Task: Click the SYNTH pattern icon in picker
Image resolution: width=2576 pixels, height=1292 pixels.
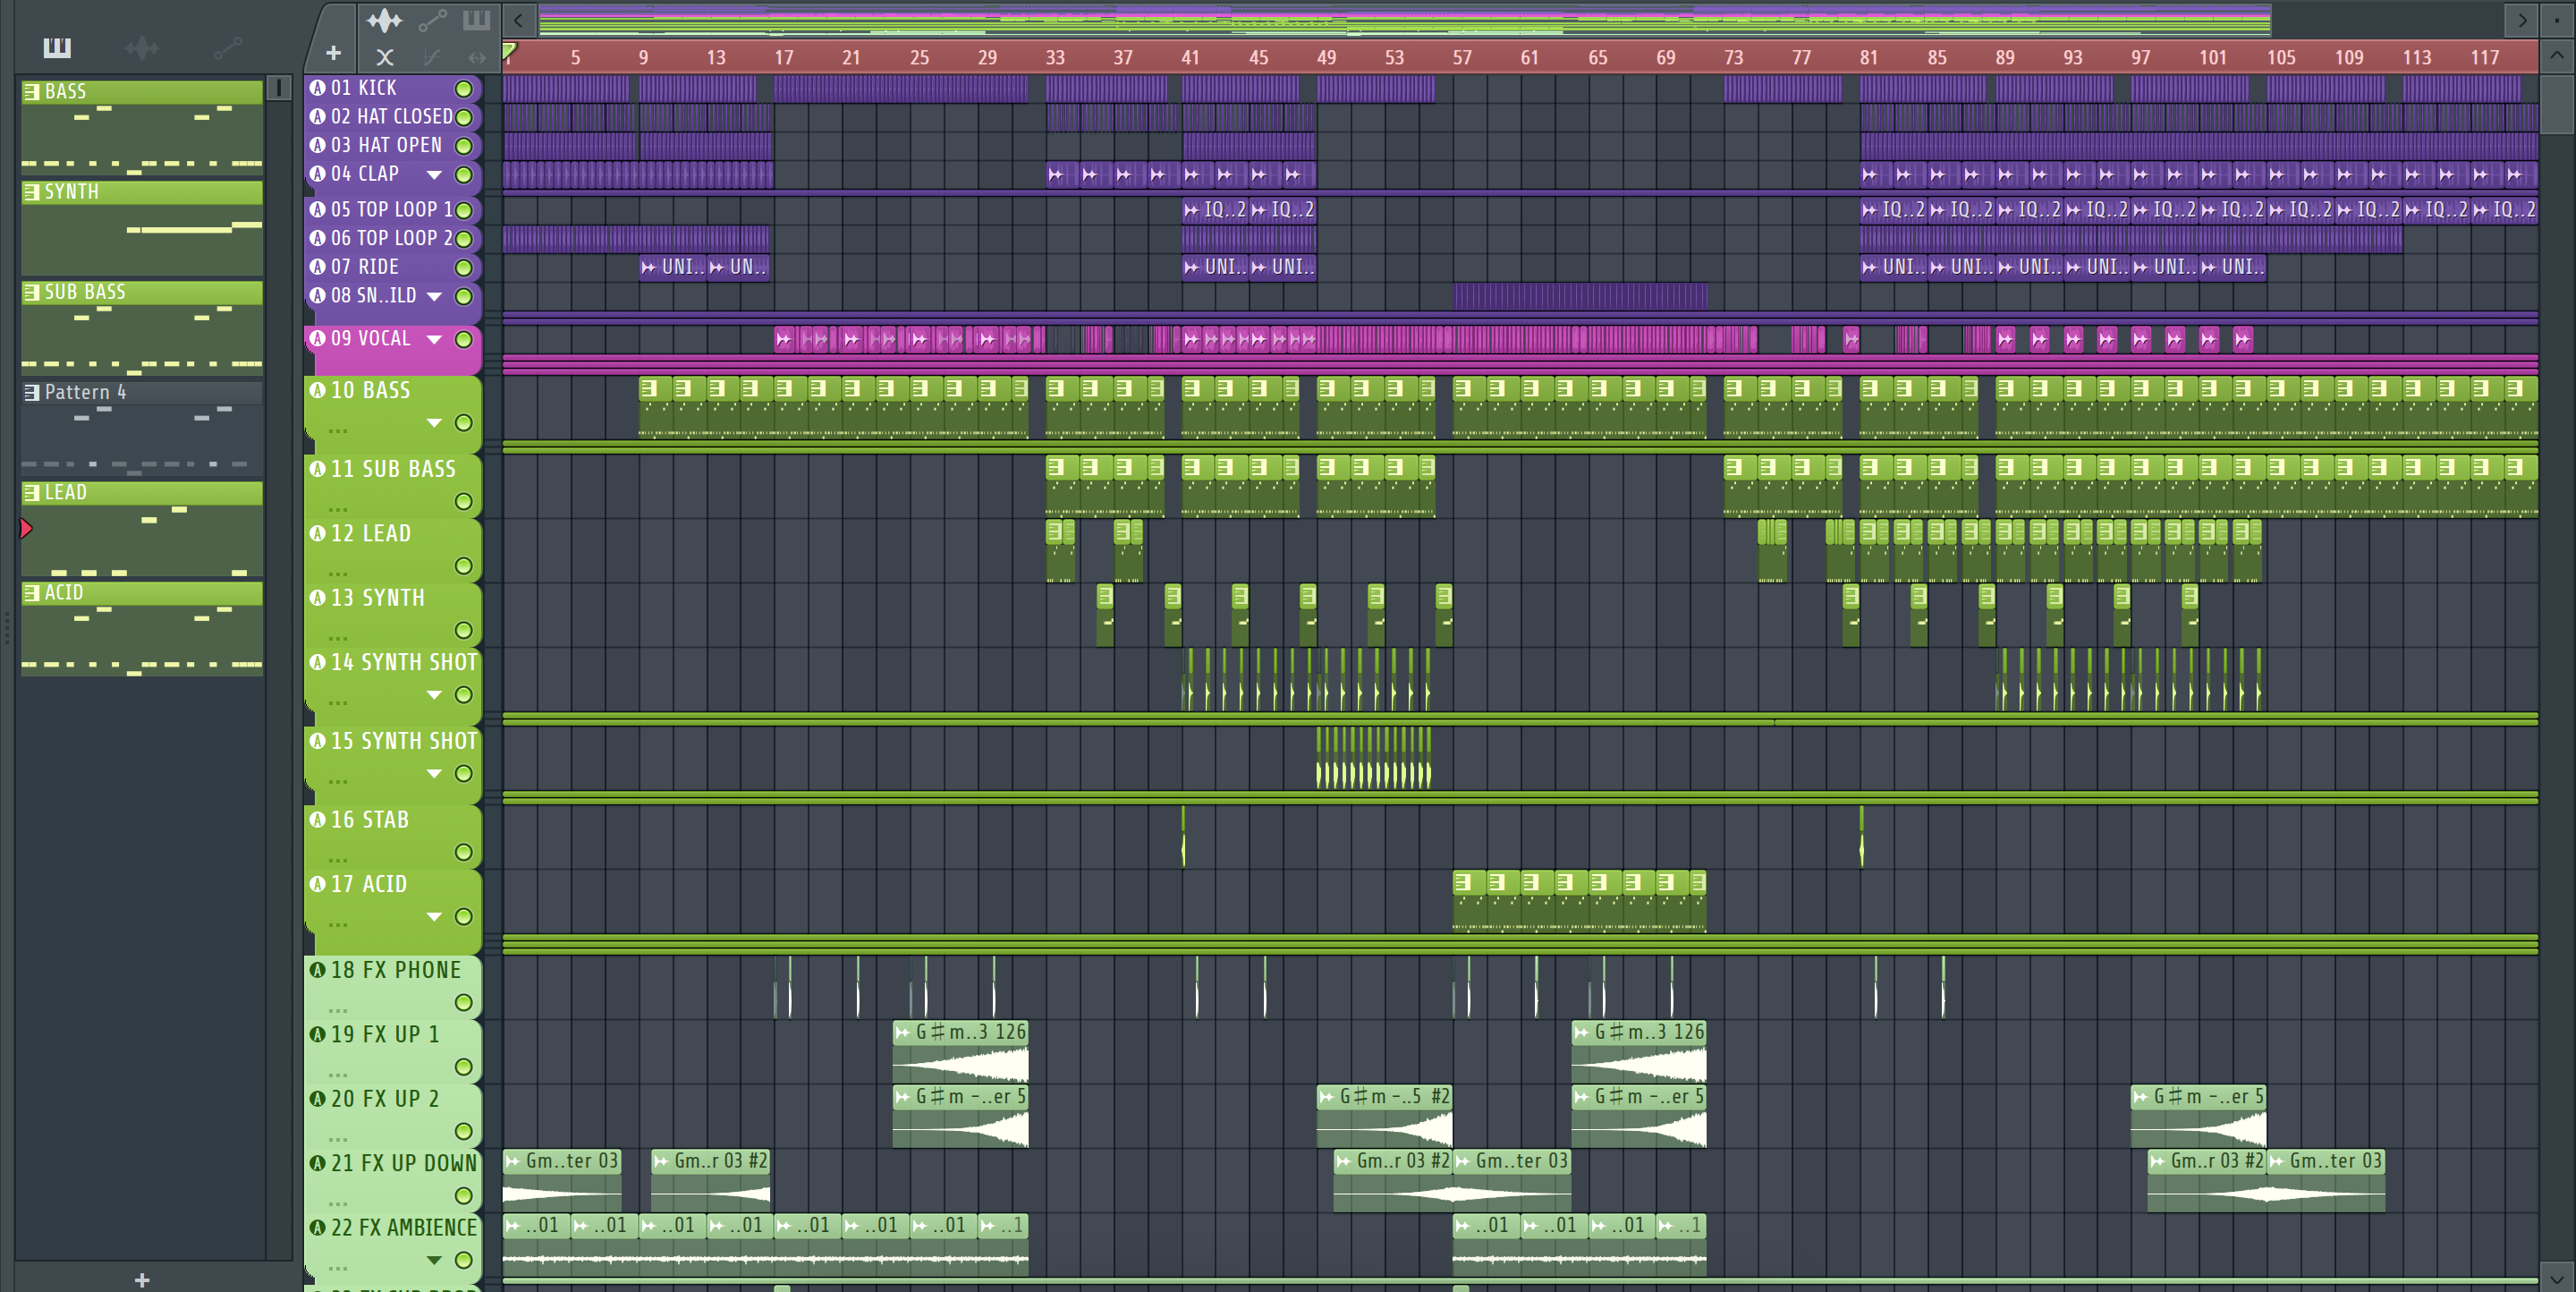Action: pos(32,192)
